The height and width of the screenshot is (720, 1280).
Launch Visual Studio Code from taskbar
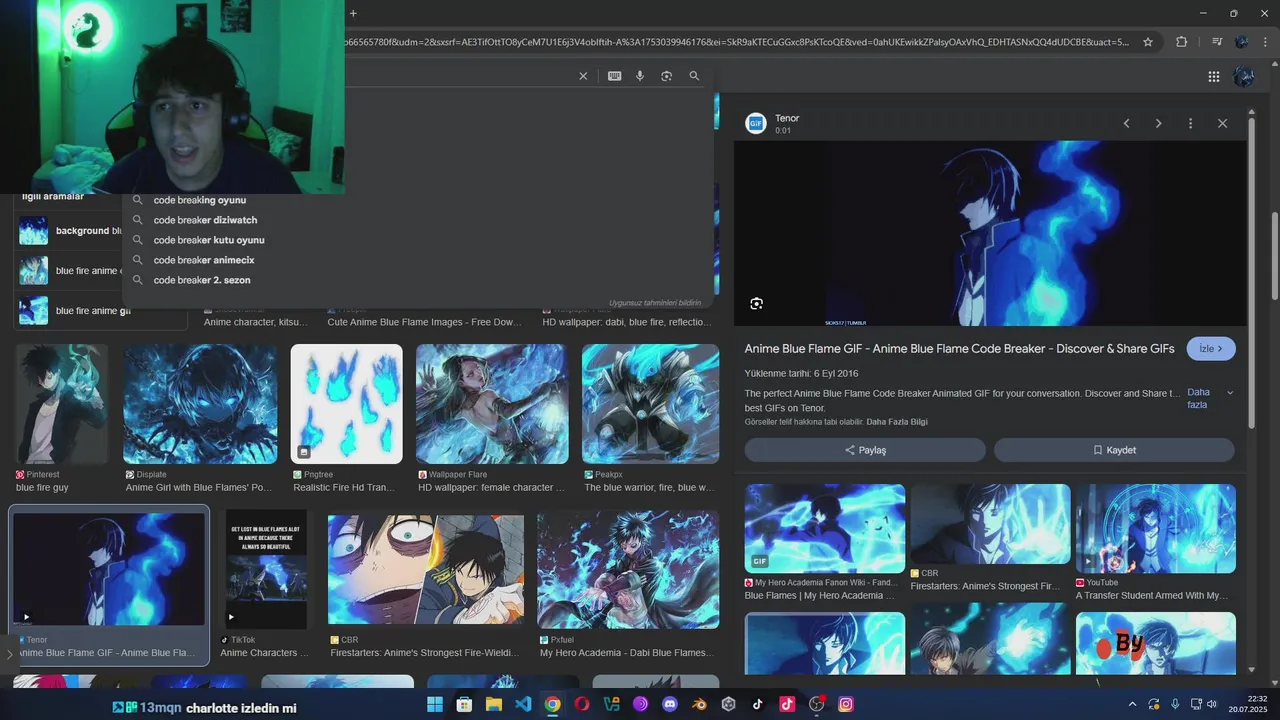click(523, 704)
